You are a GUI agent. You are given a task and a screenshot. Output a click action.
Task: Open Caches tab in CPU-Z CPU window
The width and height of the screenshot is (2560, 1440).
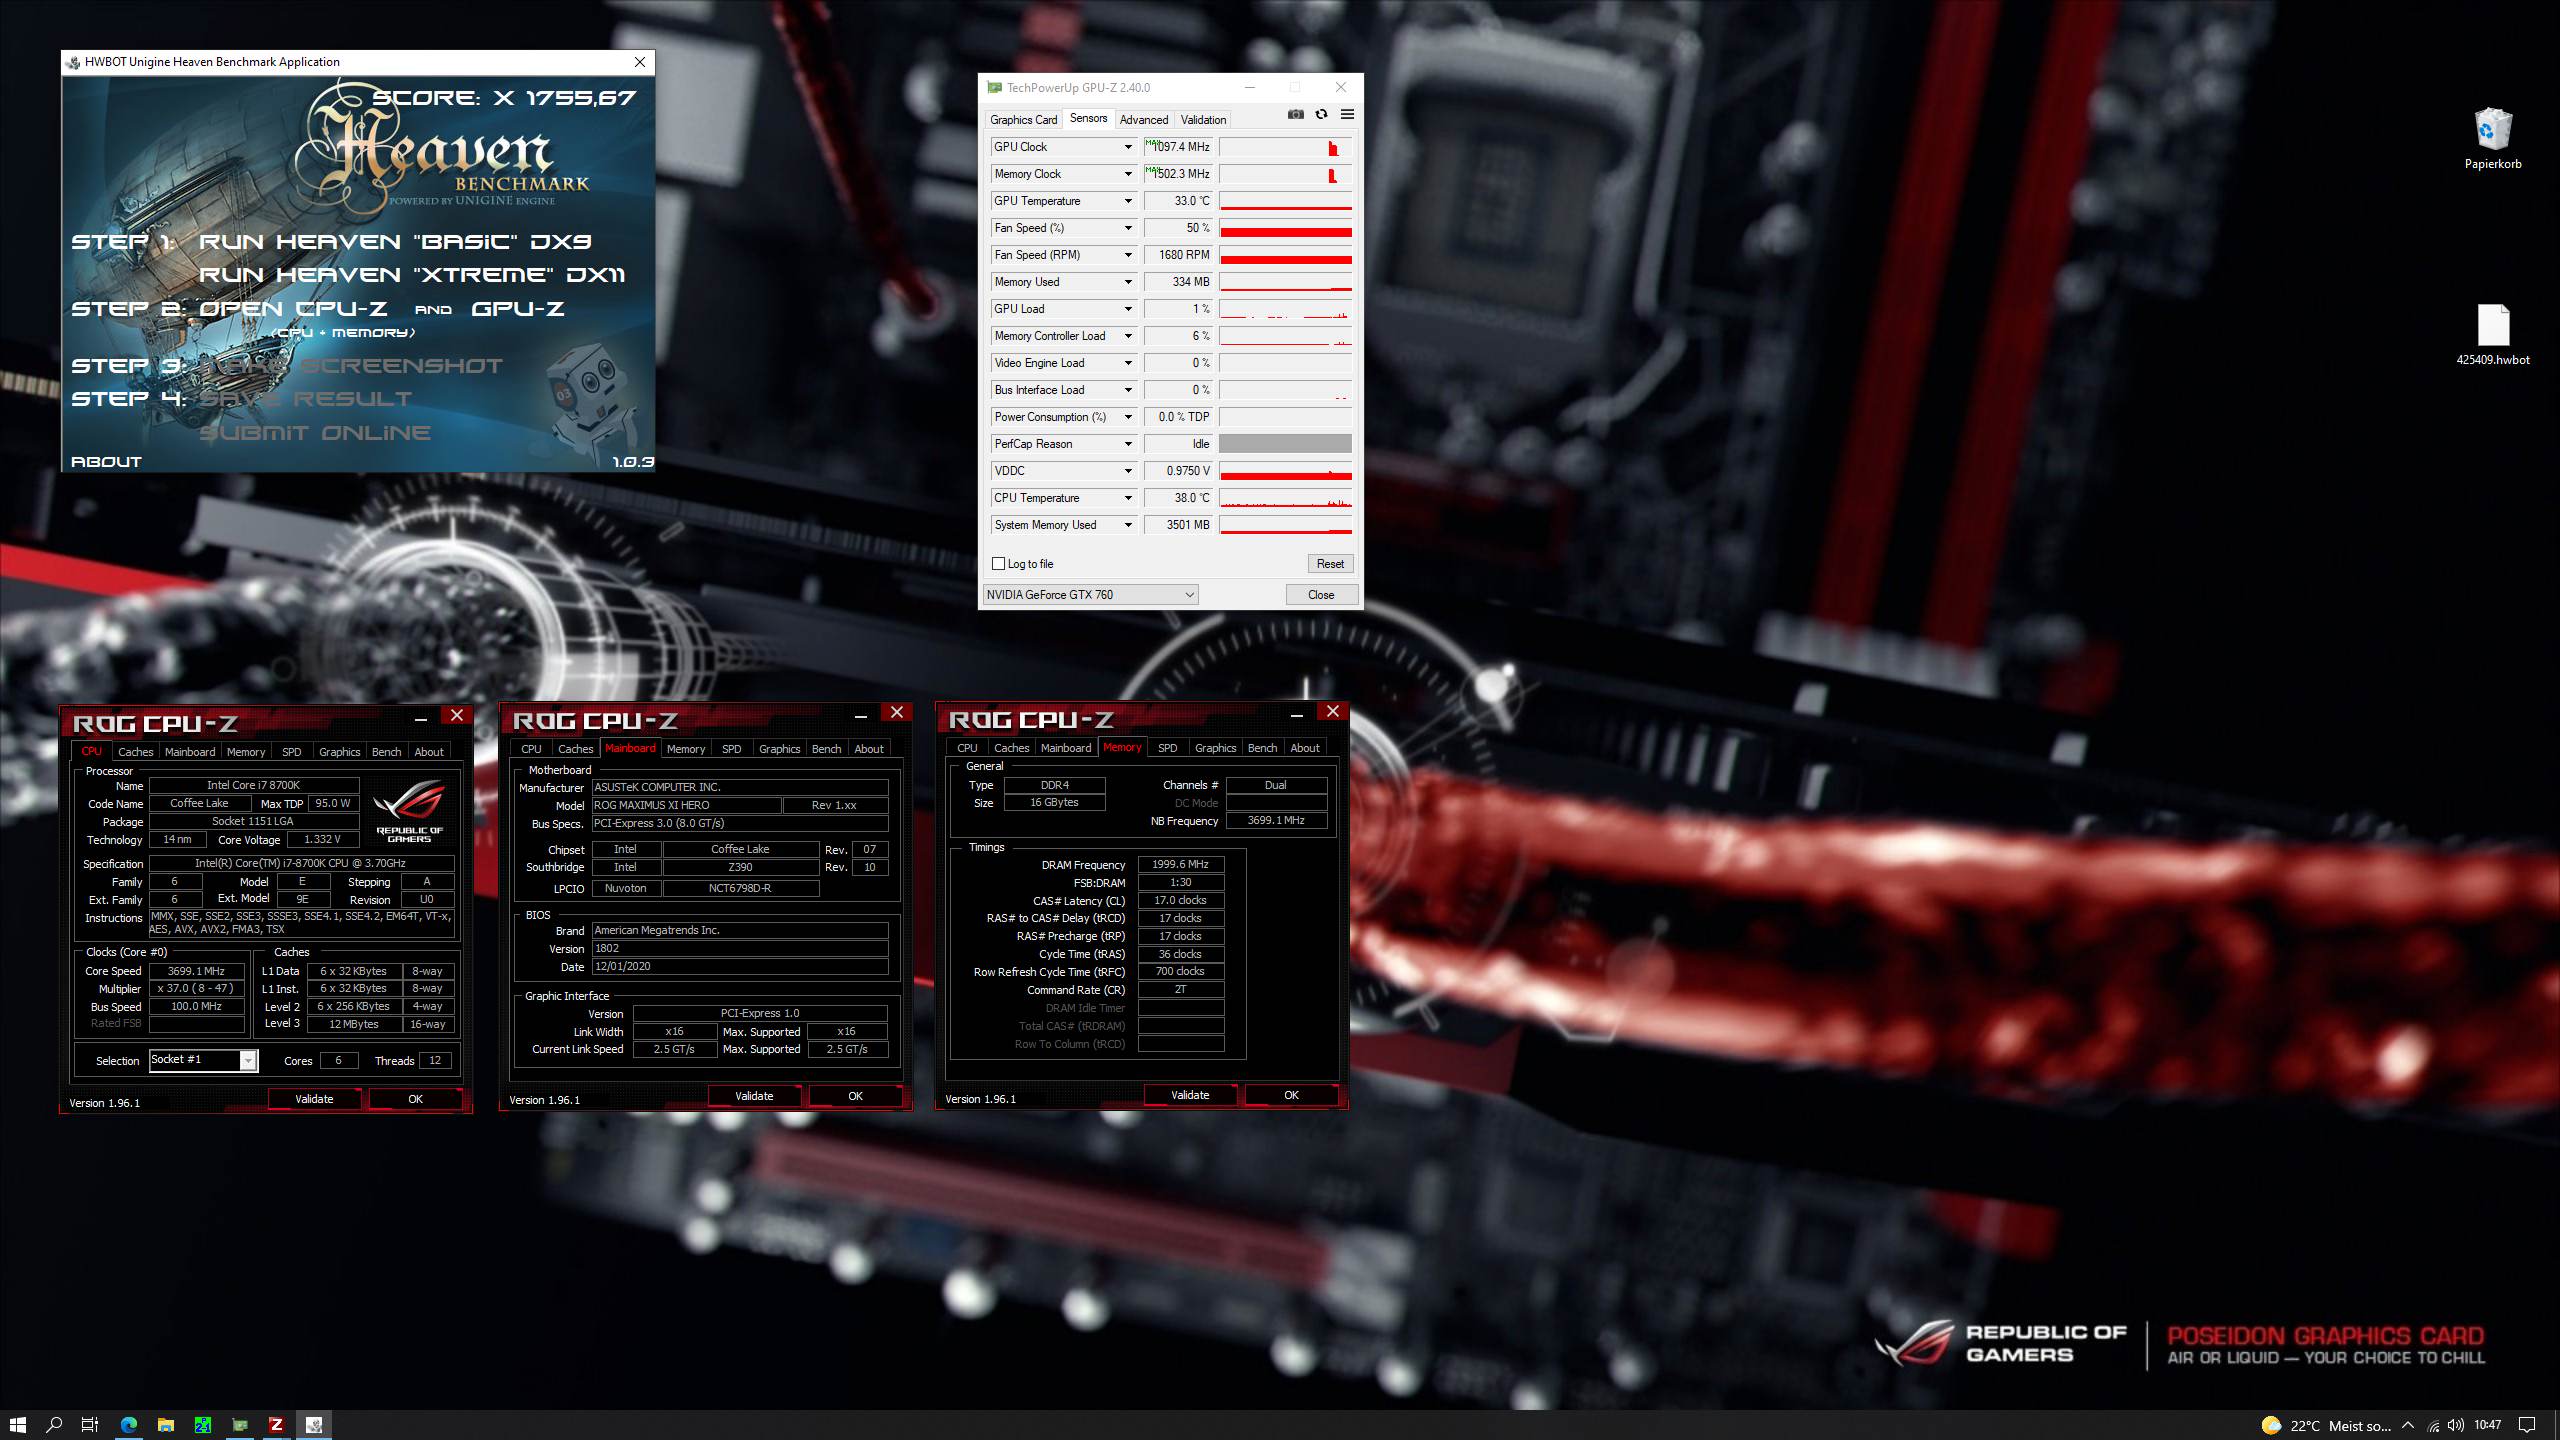[x=135, y=752]
